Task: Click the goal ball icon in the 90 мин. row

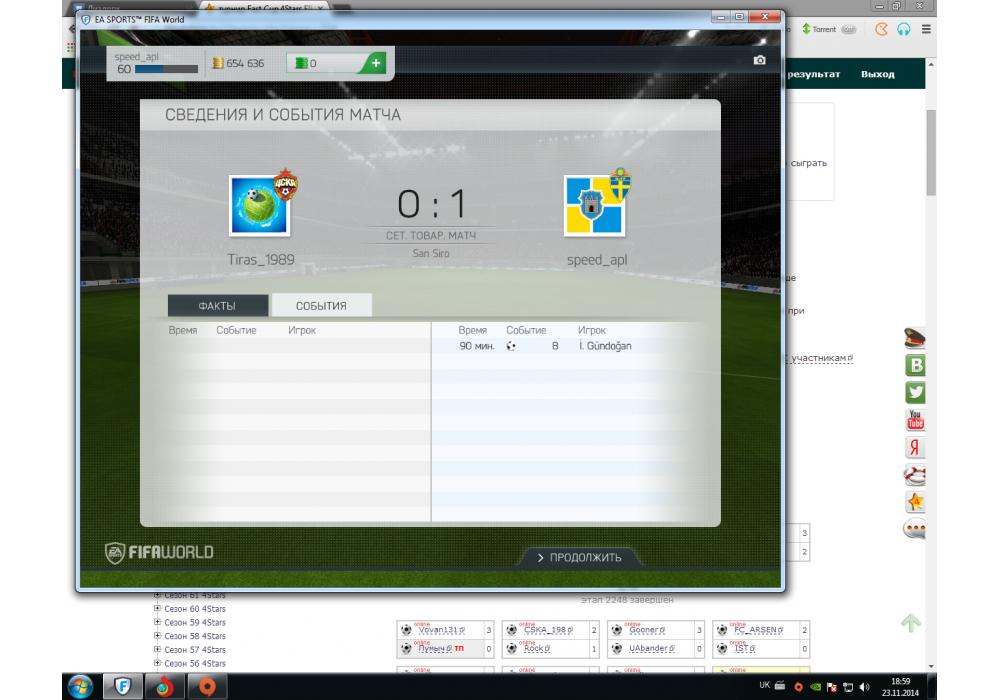Action: click(x=511, y=346)
